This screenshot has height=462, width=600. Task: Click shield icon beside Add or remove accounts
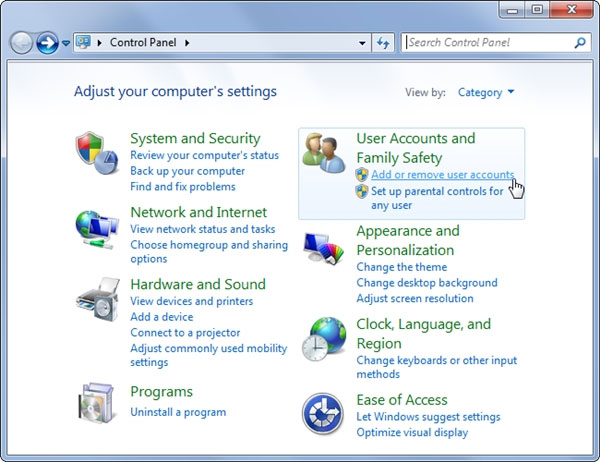(x=362, y=175)
